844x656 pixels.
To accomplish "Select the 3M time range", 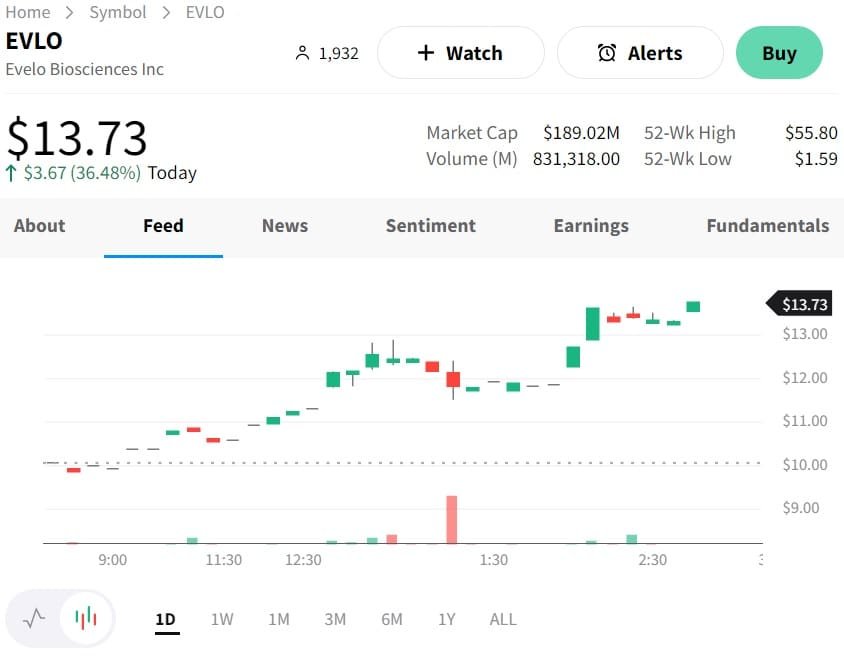I will point(335,619).
